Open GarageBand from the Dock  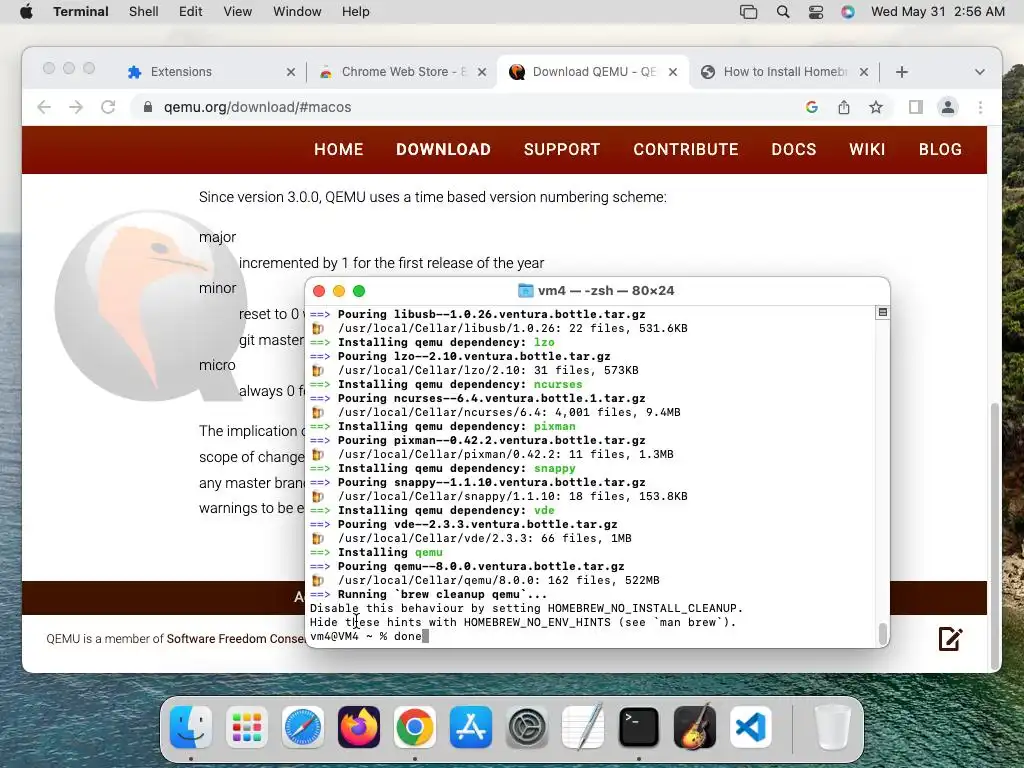[695, 727]
